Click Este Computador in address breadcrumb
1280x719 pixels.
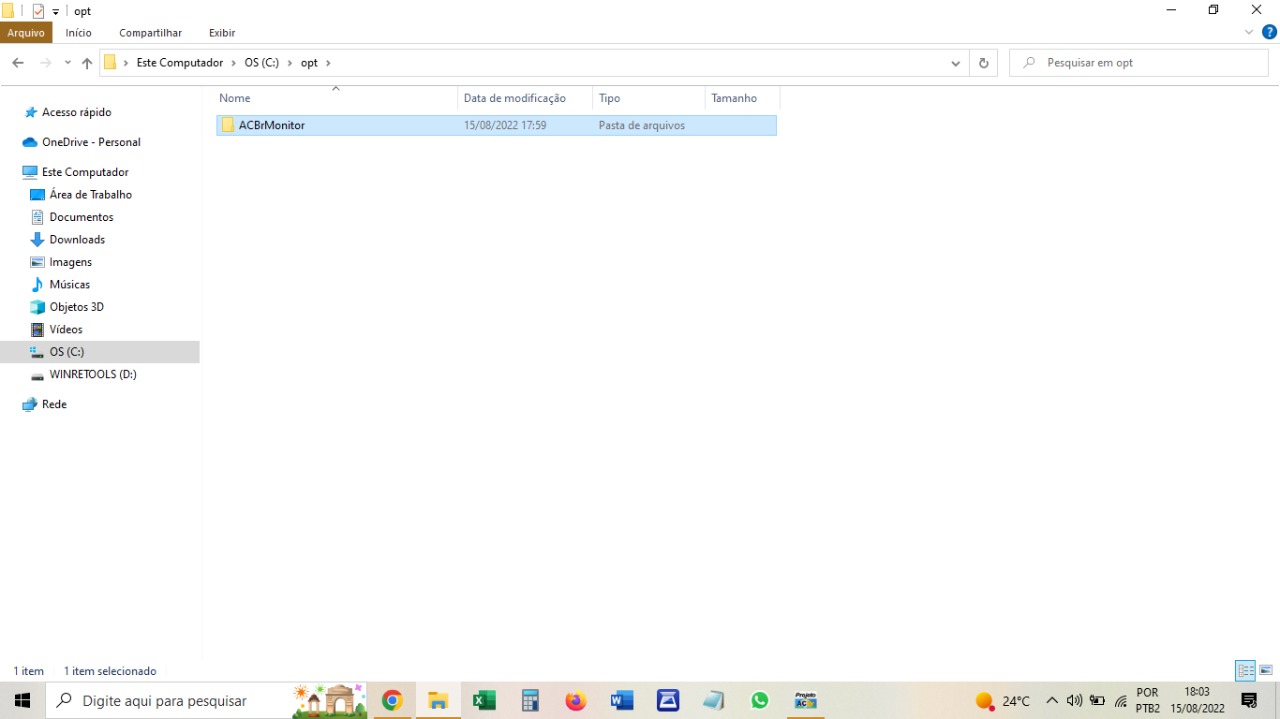pyautogui.click(x=180, y=63)
